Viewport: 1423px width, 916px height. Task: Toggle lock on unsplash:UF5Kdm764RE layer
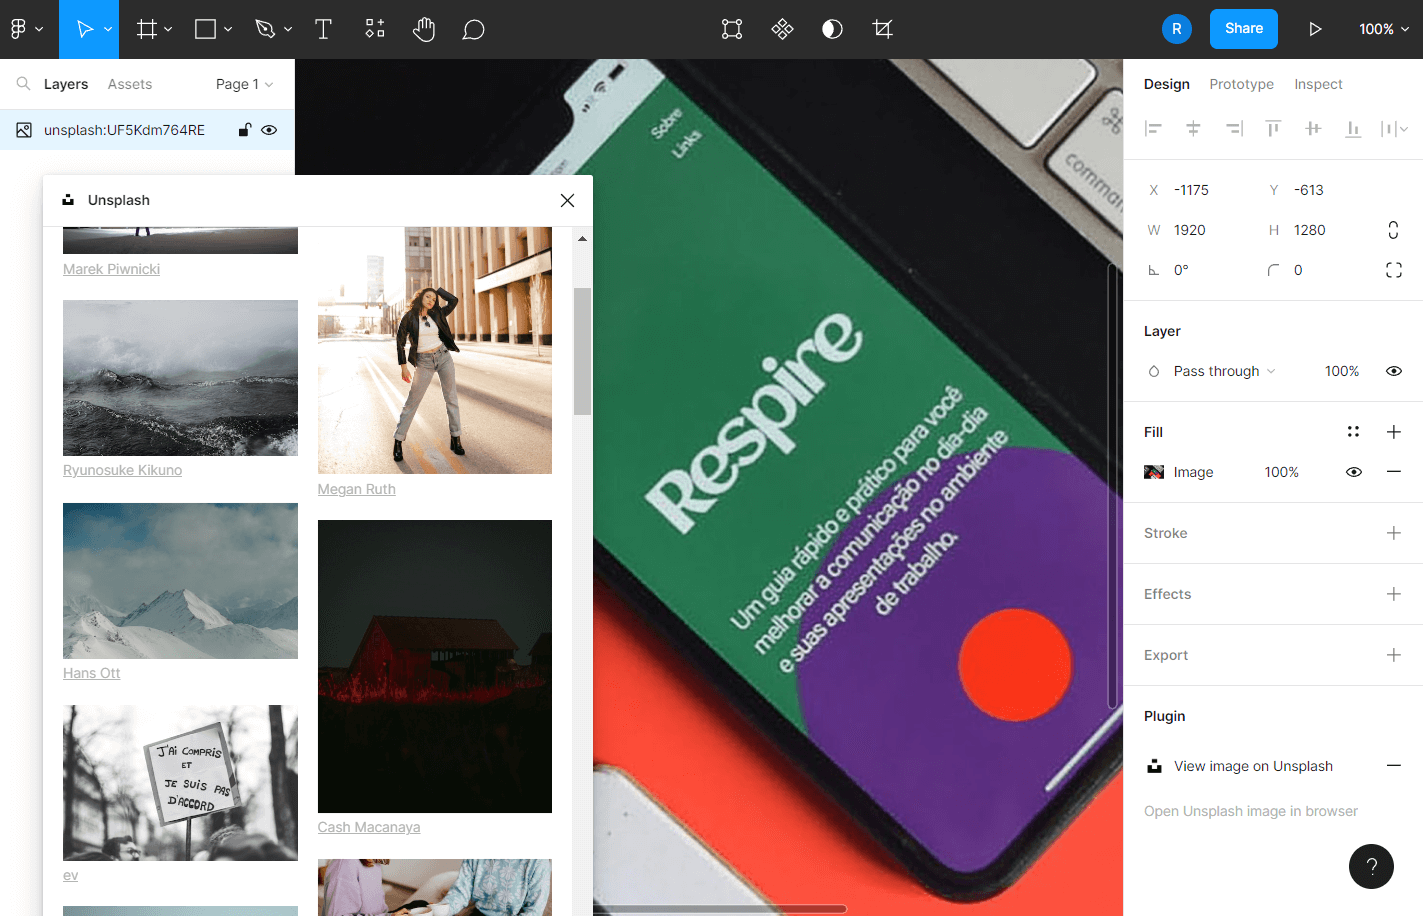(x=244, y=130)
